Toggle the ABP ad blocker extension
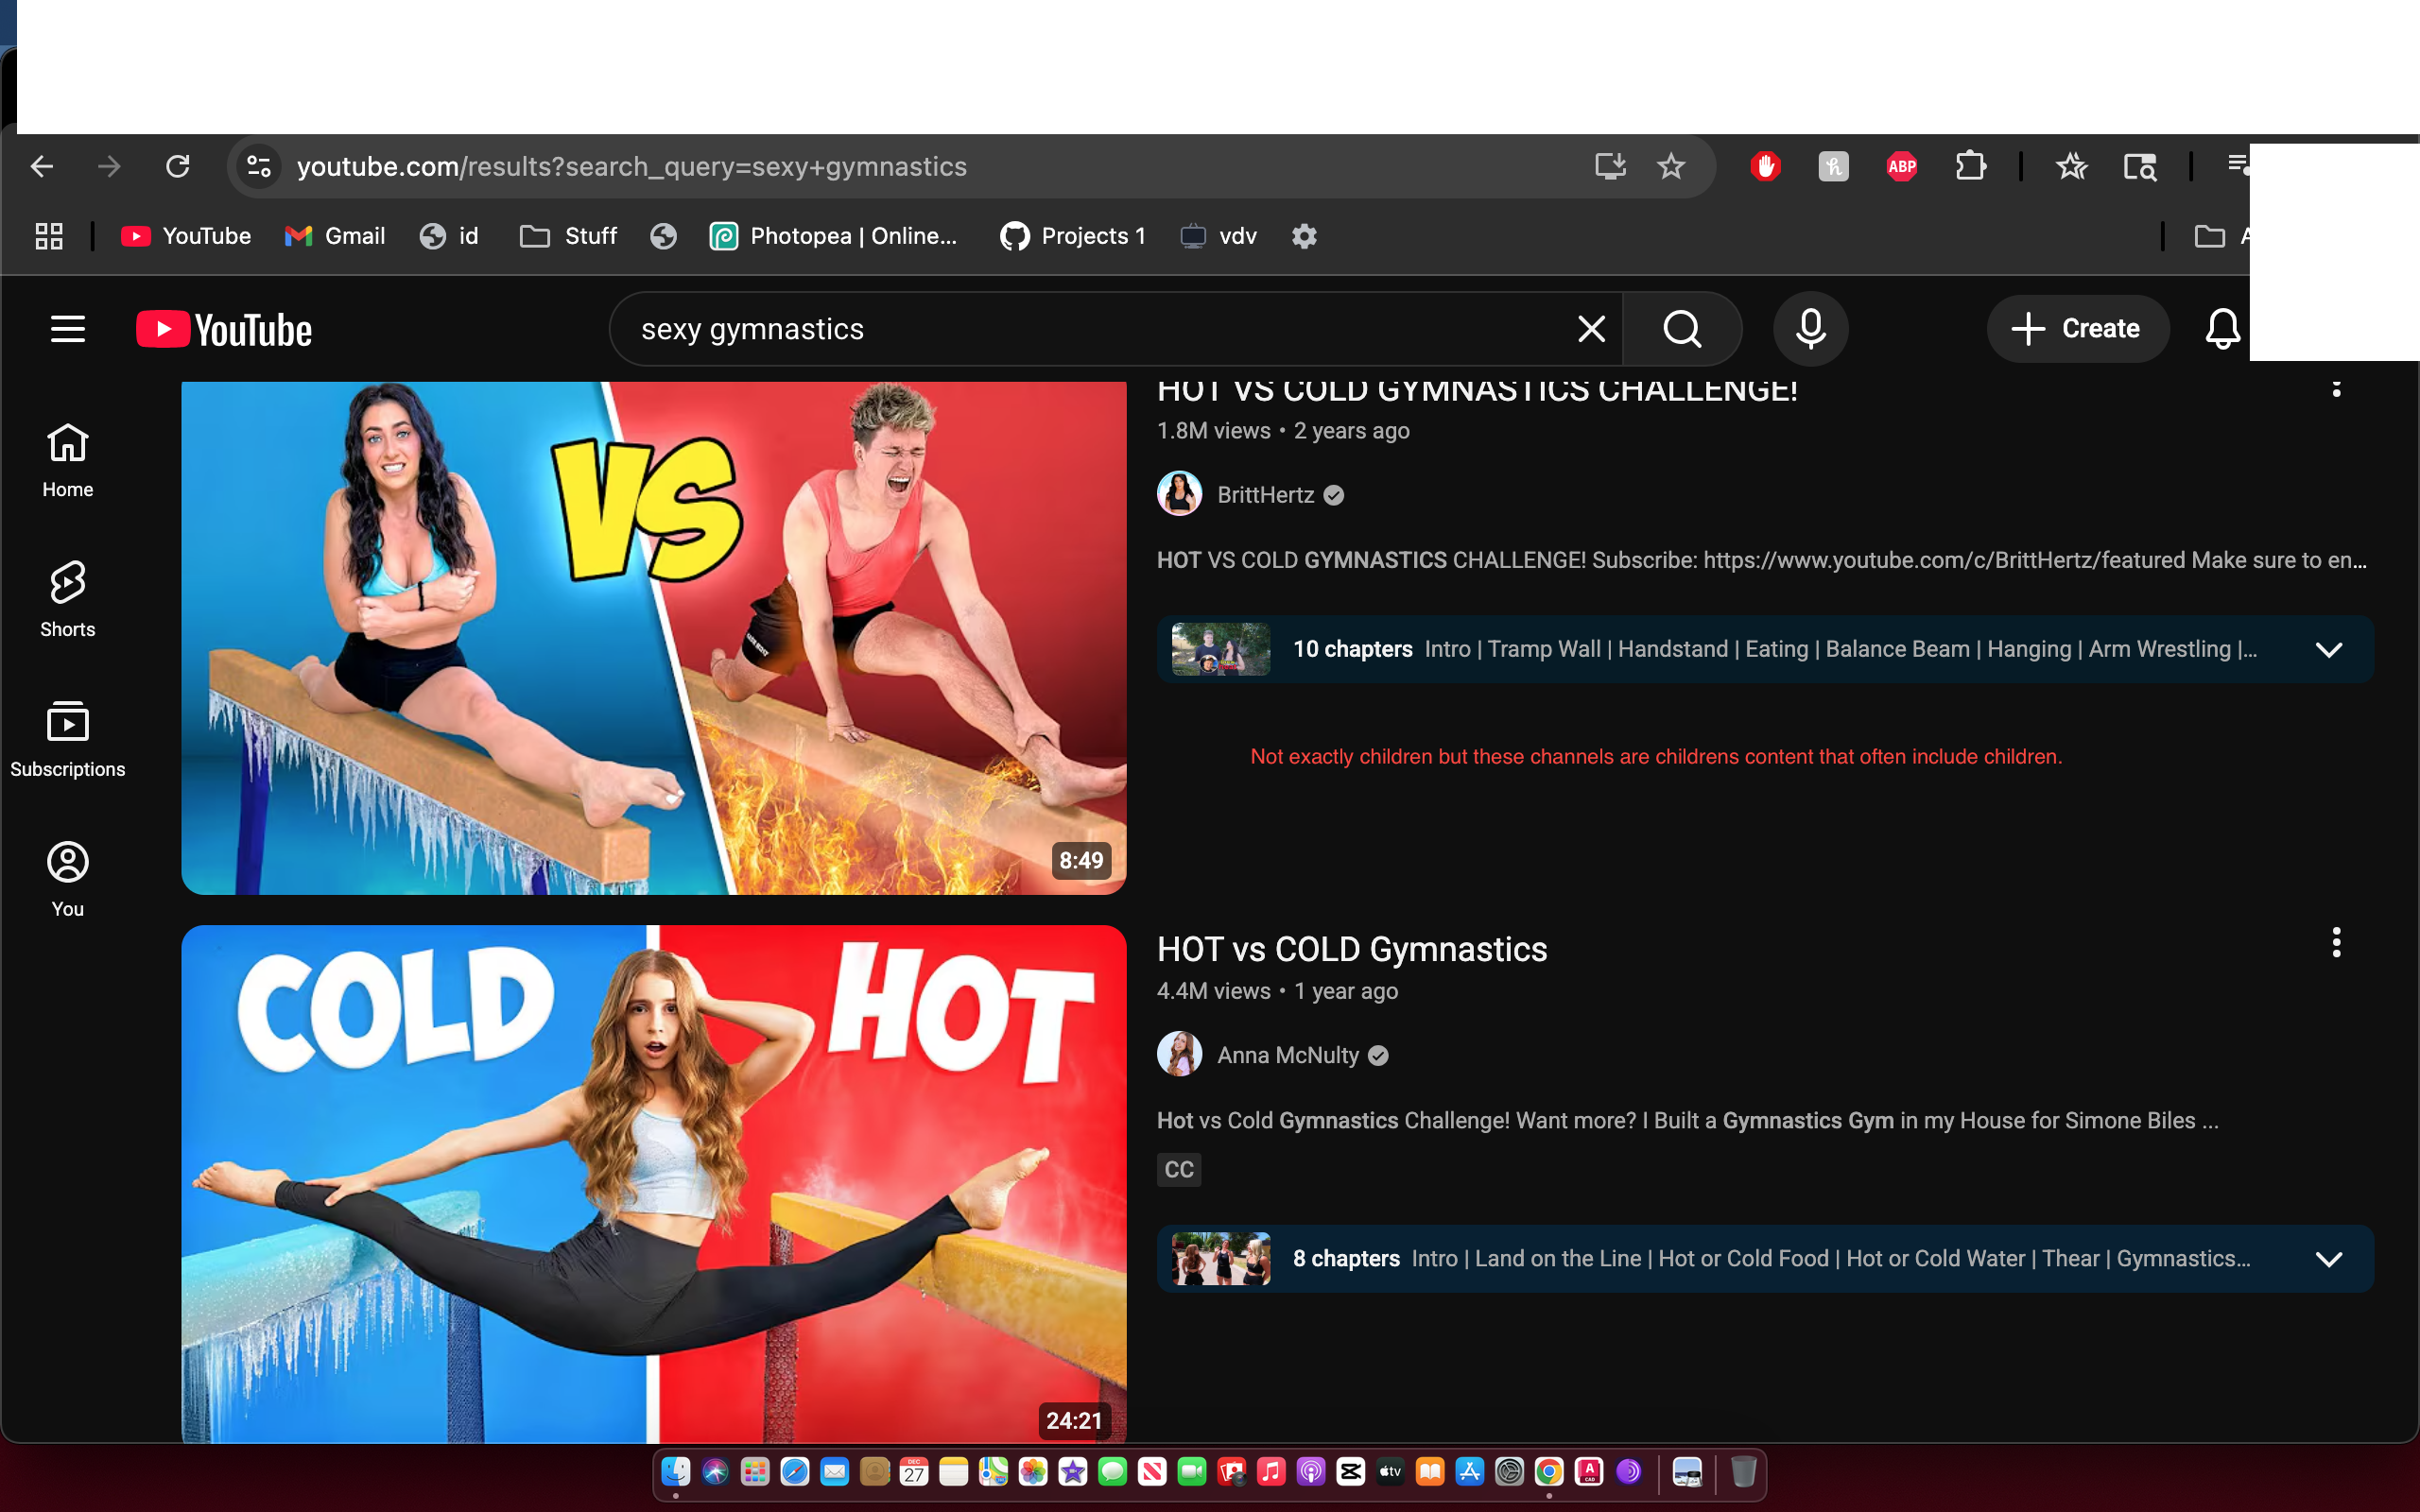 click(x=1902, y=166)
